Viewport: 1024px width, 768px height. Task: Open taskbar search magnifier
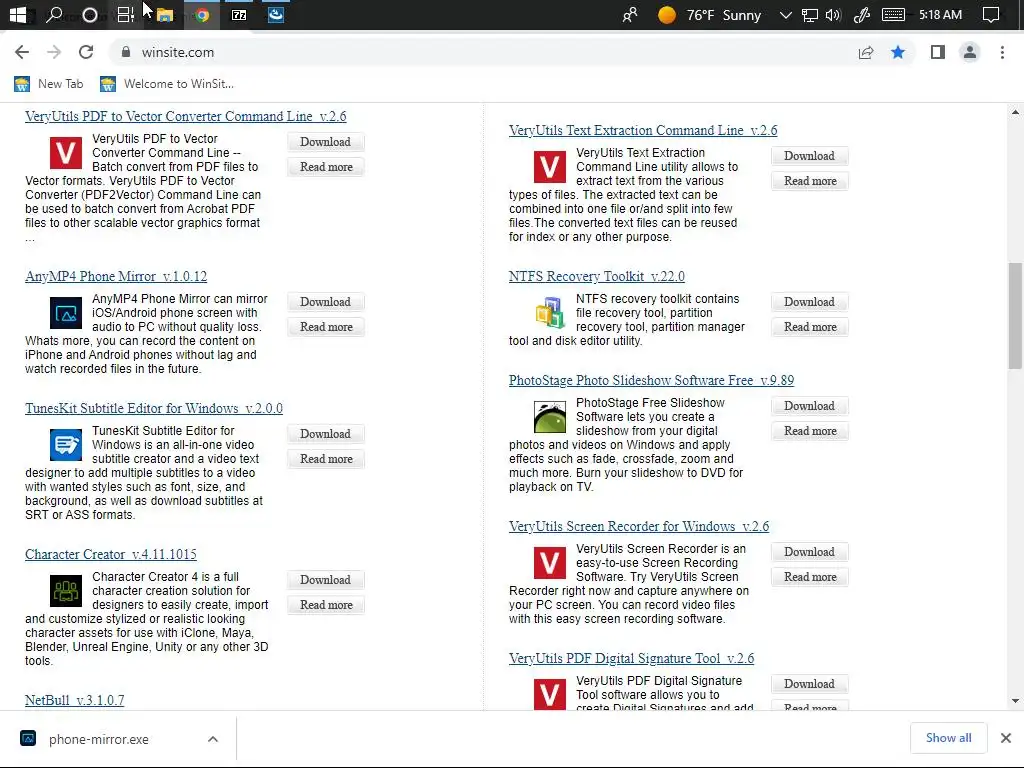point(54,14)
